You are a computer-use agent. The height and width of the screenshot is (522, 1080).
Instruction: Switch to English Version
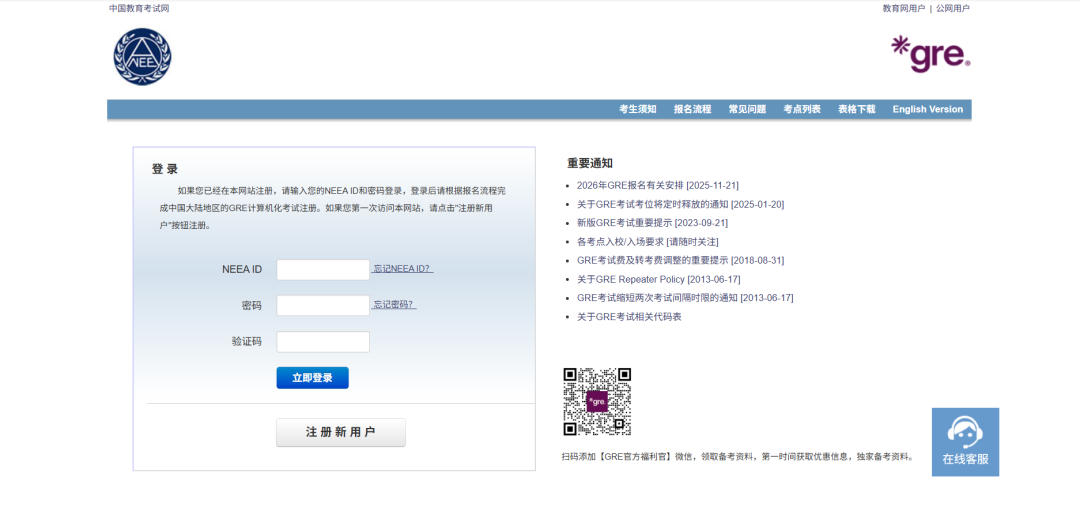[928, 109]
